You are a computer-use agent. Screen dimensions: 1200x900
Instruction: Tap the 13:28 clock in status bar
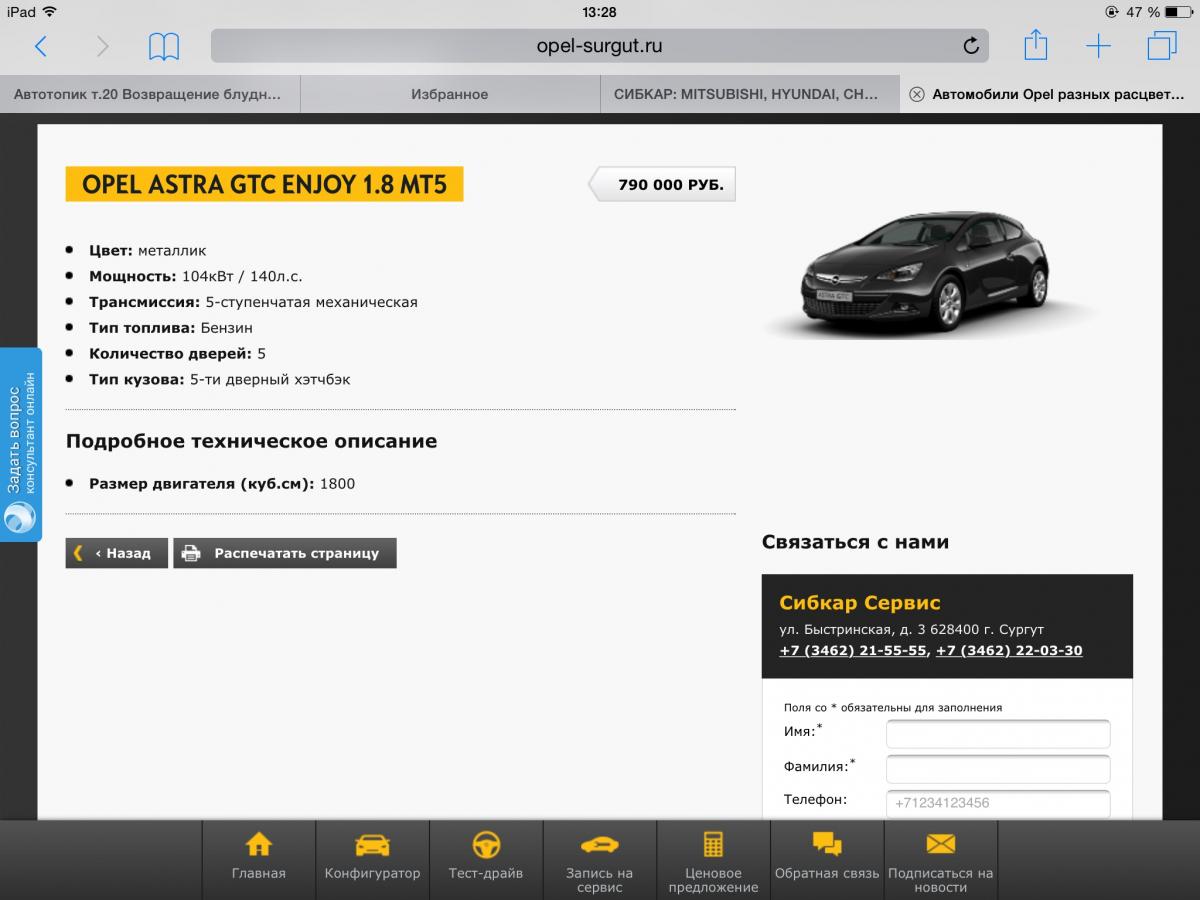click(599, 12)
